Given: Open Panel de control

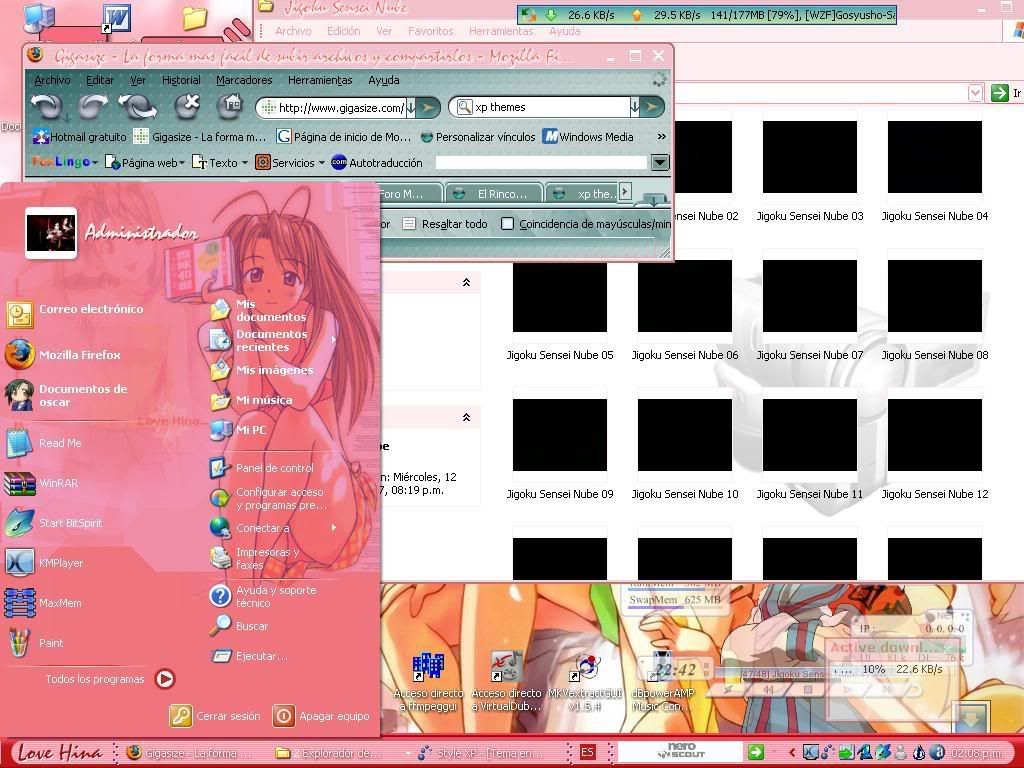Looking at the screenshot, I should point(262,468).
